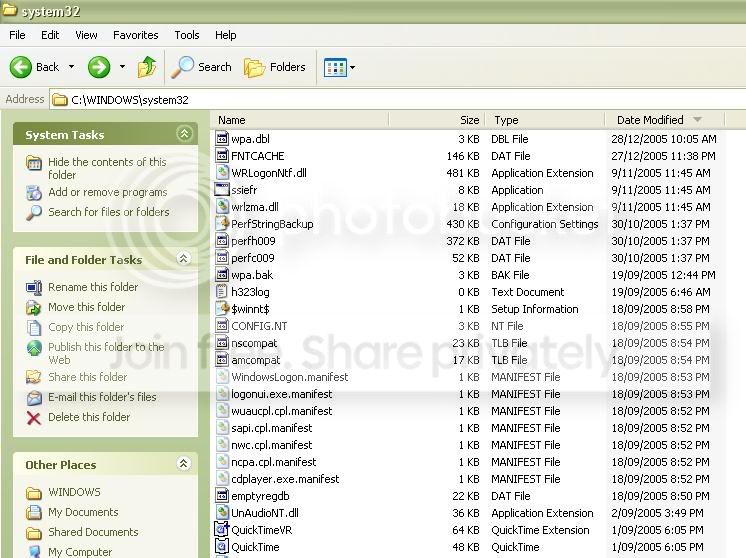Sort by the Size column header
This screenshot has width=746, height=558.
click(x=437, y=120)
